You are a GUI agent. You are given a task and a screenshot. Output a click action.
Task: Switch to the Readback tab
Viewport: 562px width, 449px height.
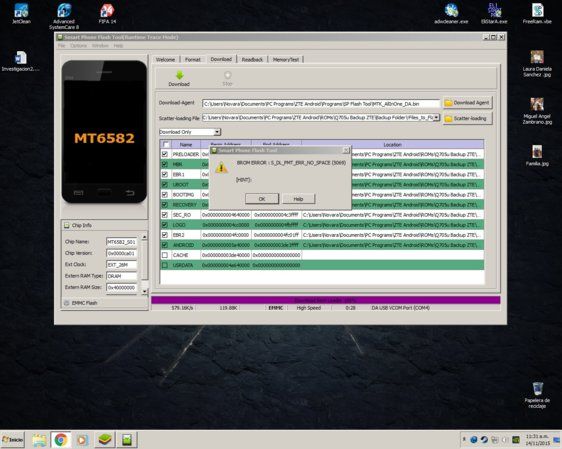(252, 59)
